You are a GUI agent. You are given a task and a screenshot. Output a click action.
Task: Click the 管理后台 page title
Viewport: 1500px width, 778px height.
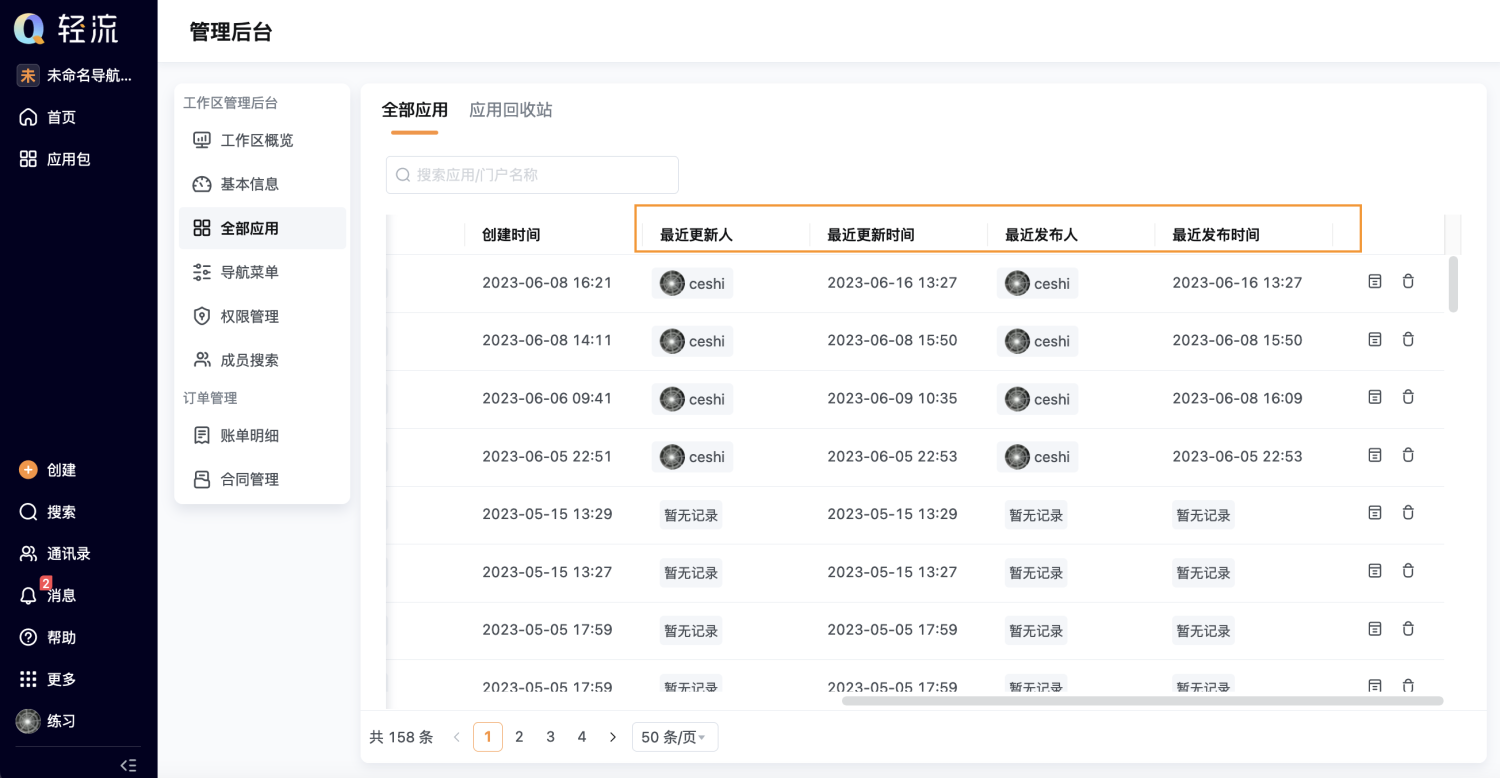[x=231, y=32]
